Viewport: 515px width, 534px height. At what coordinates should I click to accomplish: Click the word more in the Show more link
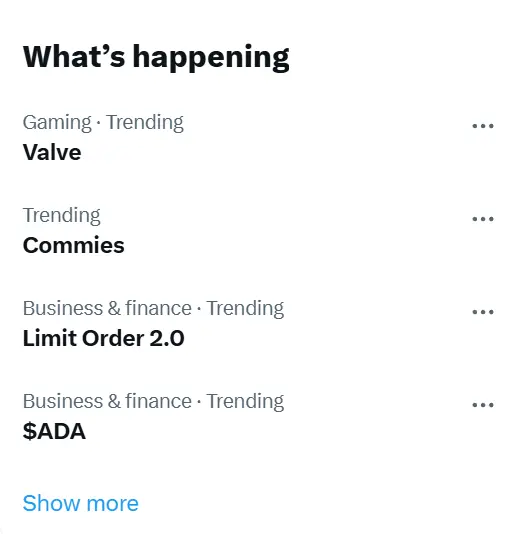click(x=113, y=504)
